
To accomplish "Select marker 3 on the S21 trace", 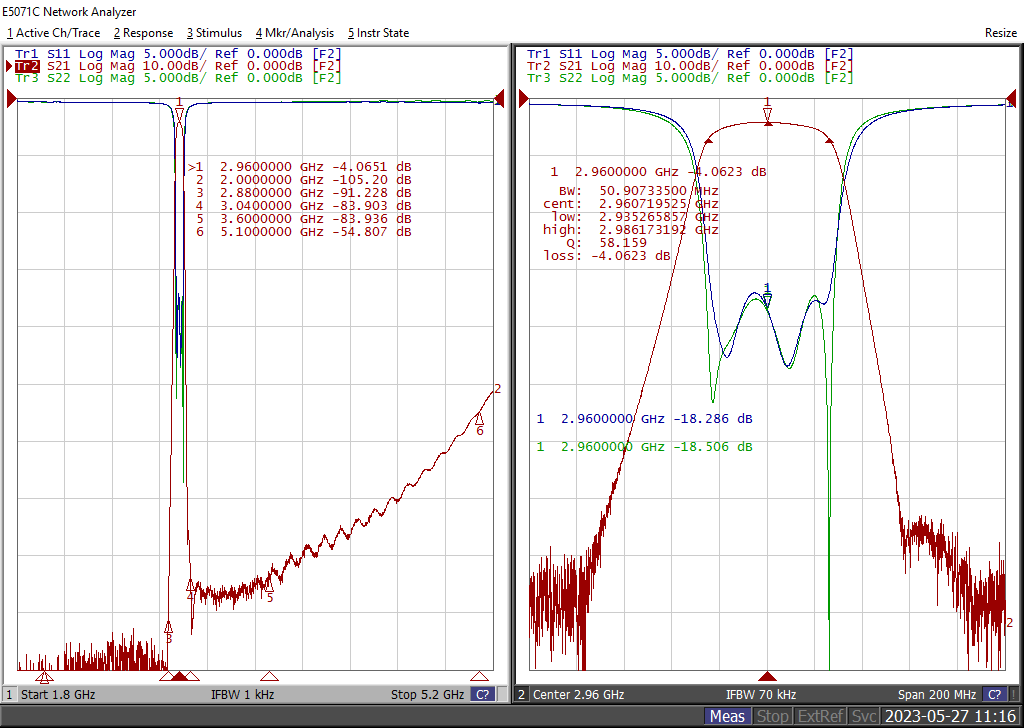I will [x=168, y=629].
